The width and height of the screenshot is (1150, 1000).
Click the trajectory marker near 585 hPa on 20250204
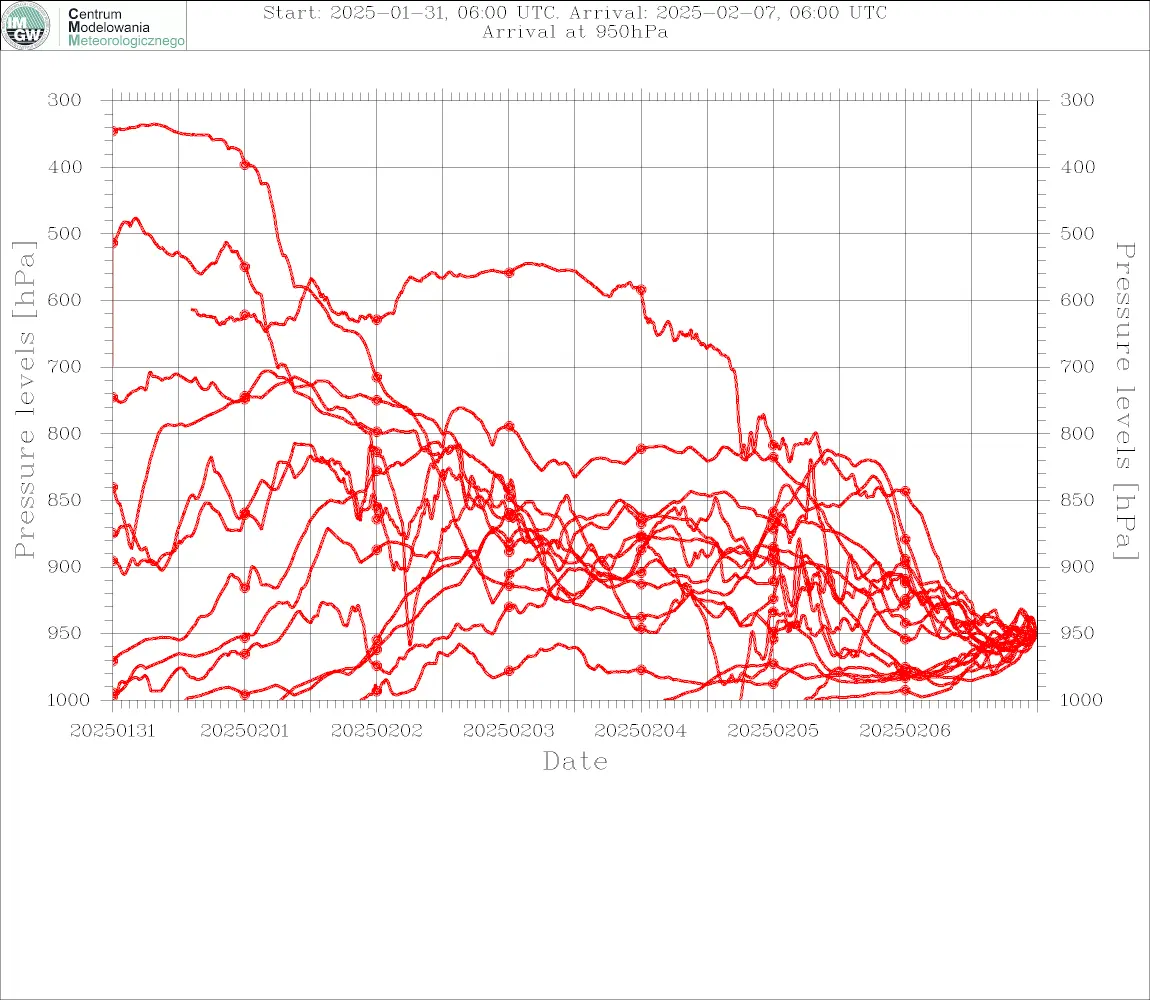(641, 290)
